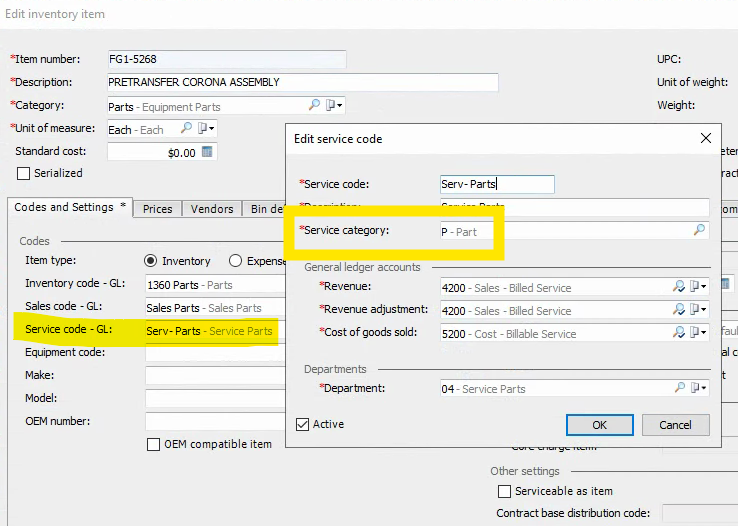738x526 pixels.
Task: Expand Department quick-menu dropdown
Action: pos(698,388)
